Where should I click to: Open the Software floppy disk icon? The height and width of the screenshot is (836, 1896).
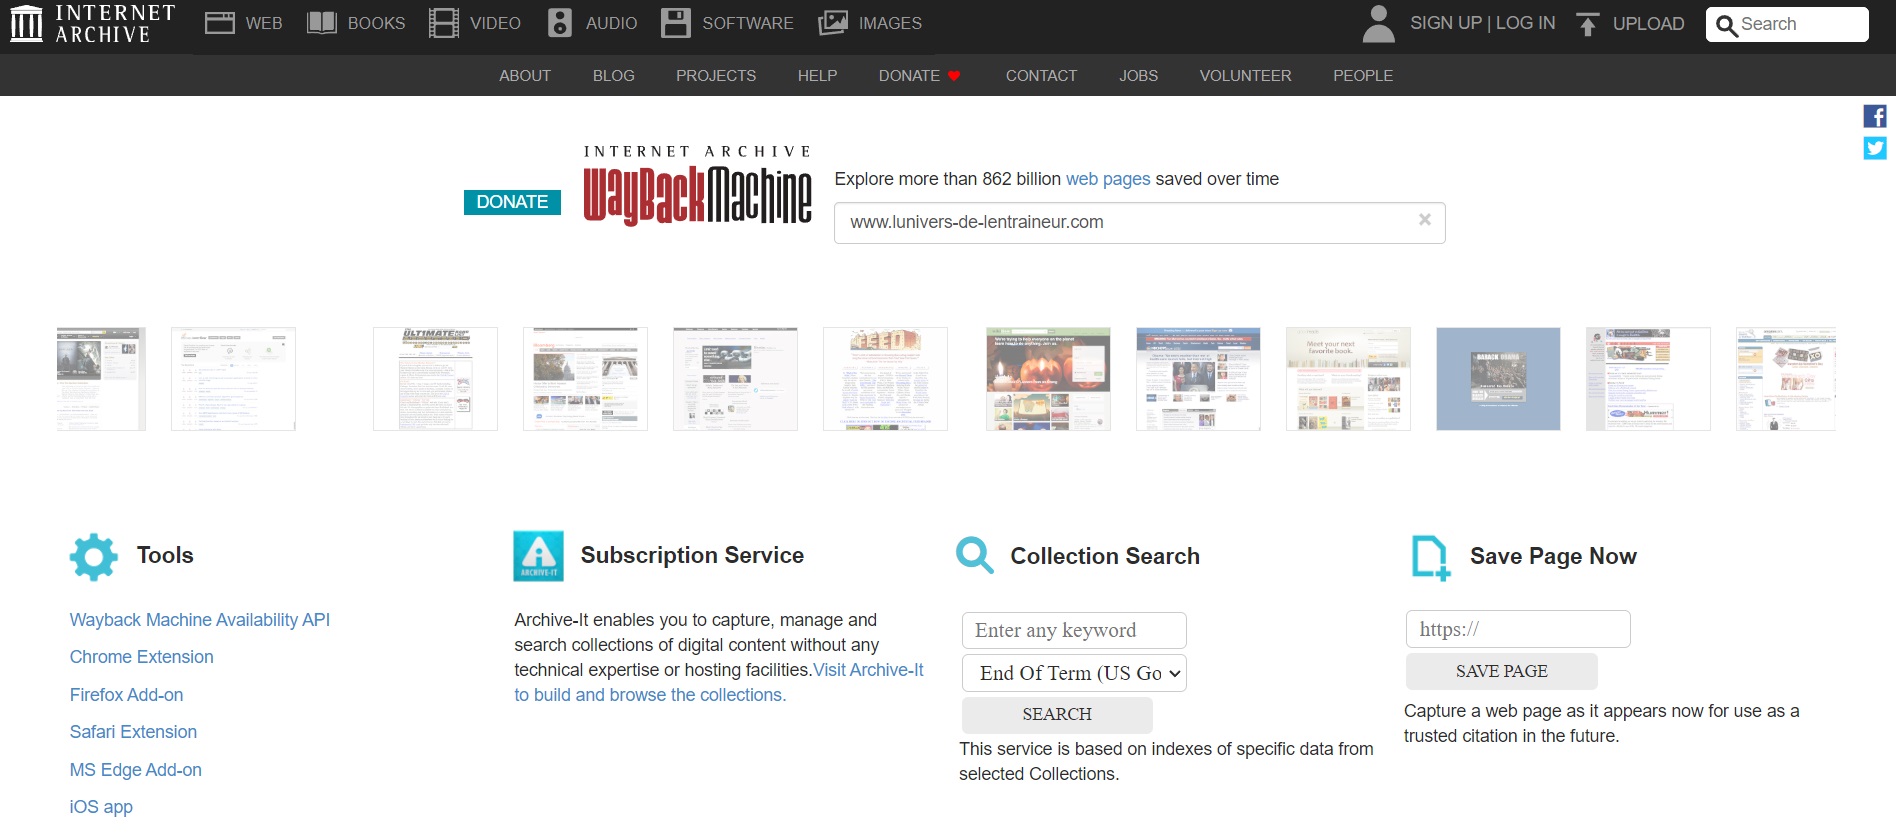[x=676, y=23]
